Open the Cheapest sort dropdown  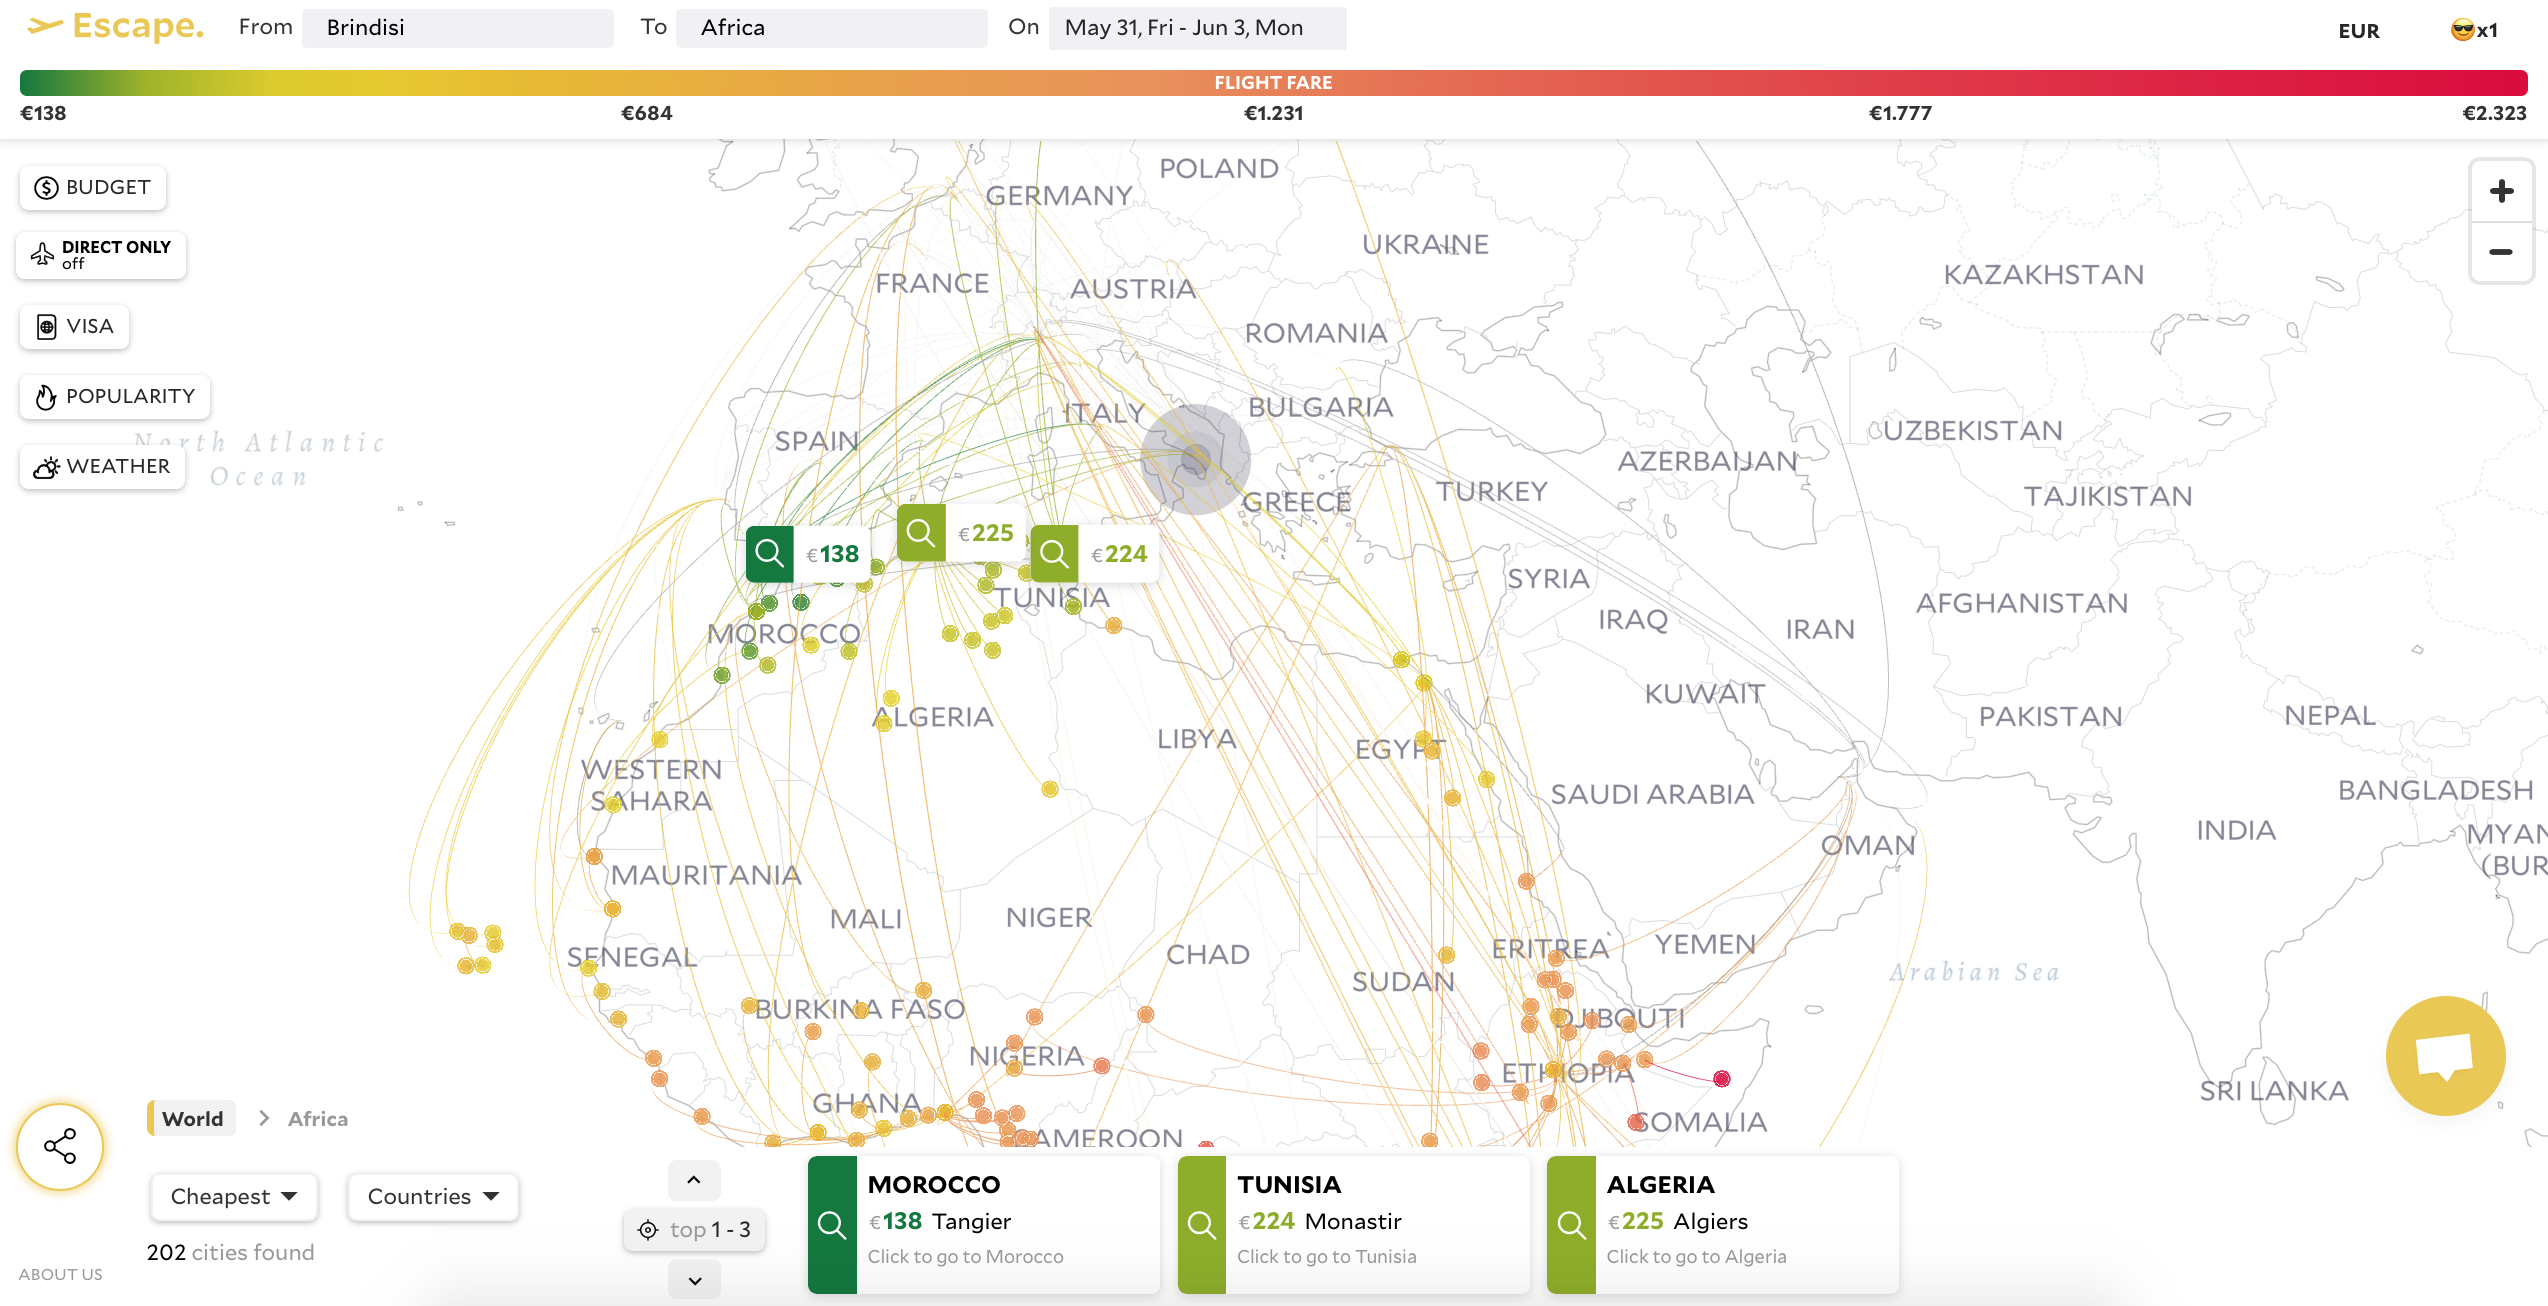tap(234, 1197)
